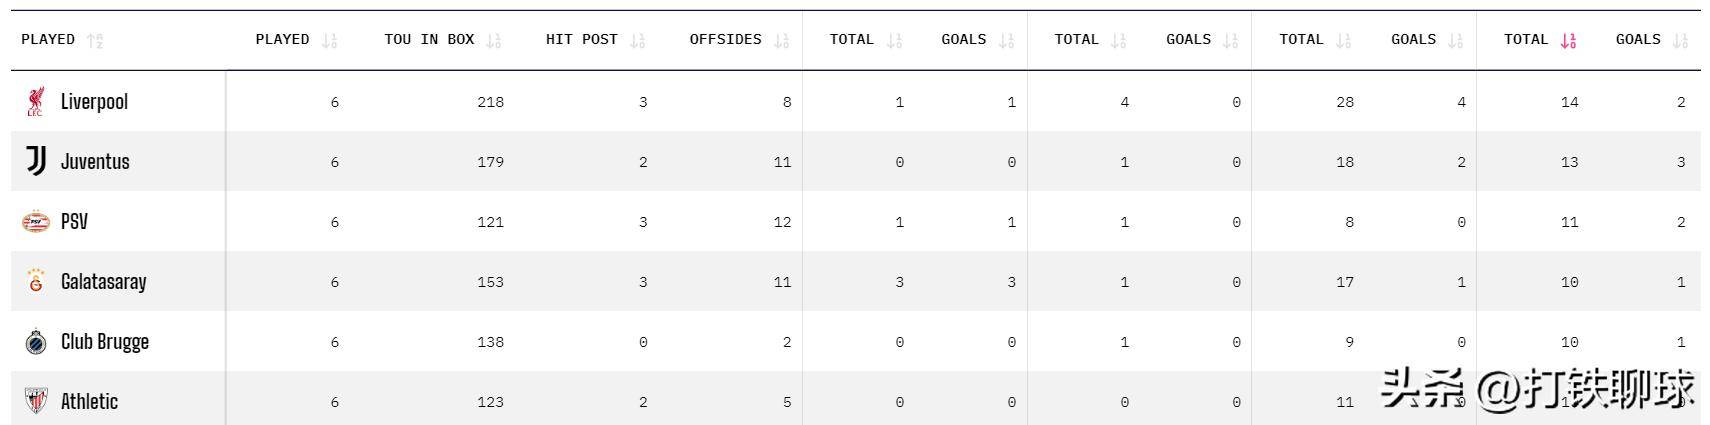
Task: Sort by HIT POST using its sort icon
Action: tap(637, 40)
